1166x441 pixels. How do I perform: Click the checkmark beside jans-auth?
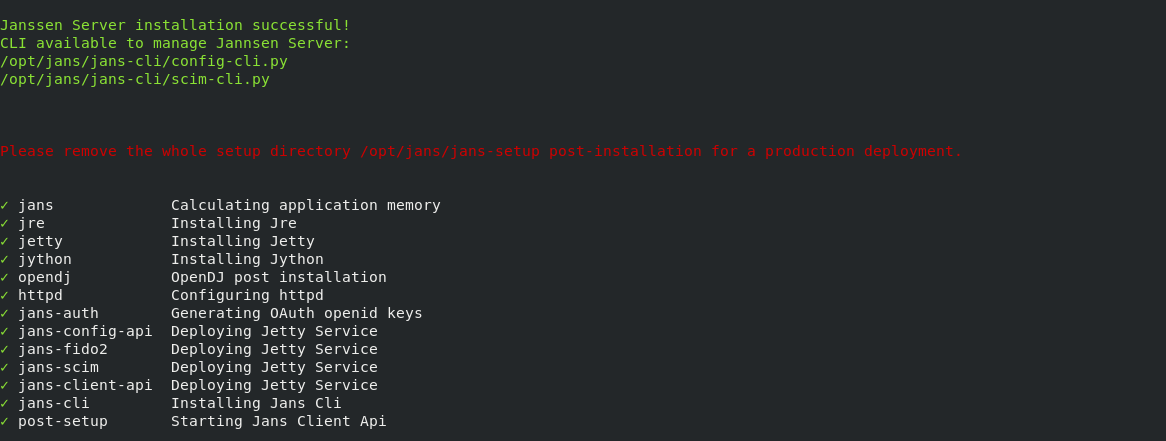(4, 313)
